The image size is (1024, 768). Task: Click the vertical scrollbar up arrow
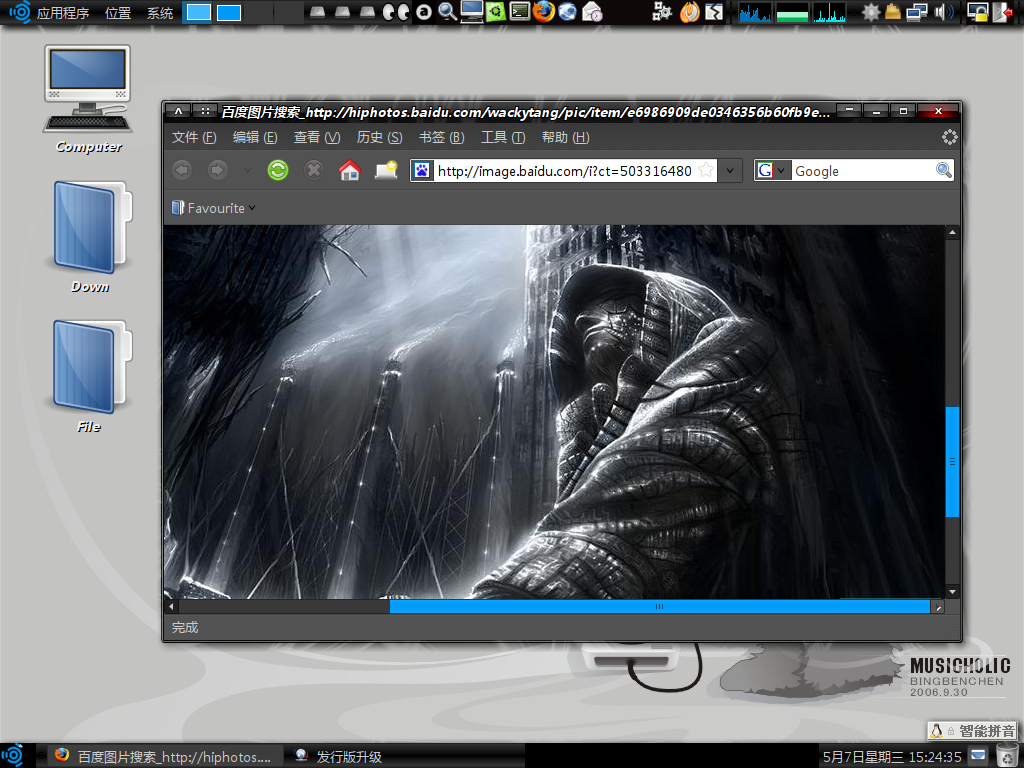point(952,232)
